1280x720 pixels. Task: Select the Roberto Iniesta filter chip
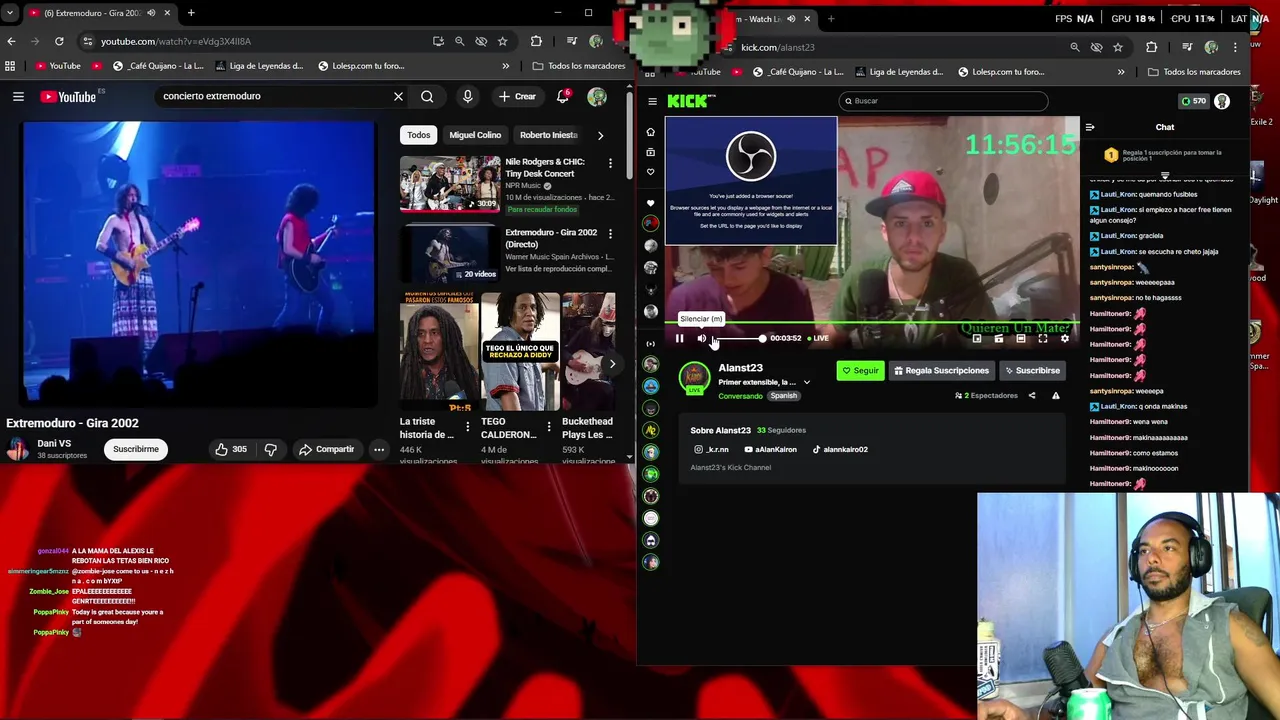(x=549, y=135)
